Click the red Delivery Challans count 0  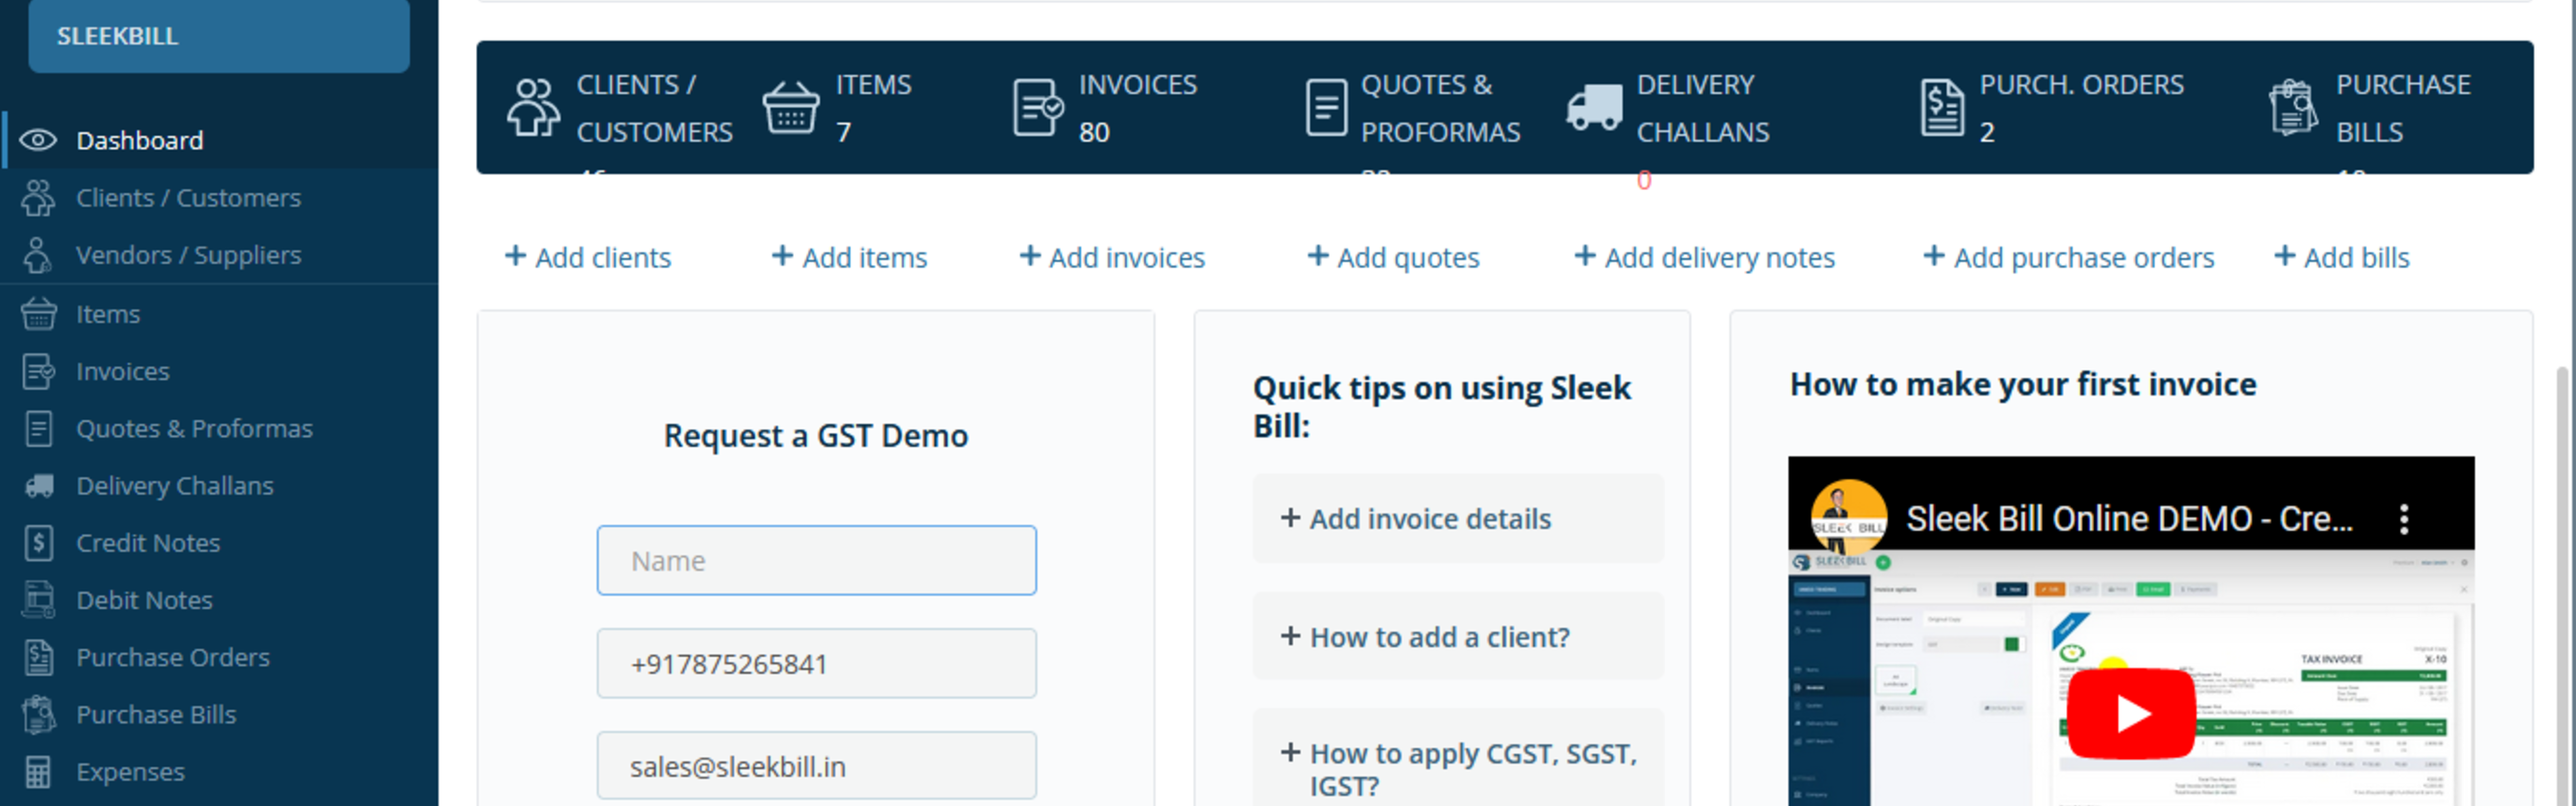pos(1644,180)
